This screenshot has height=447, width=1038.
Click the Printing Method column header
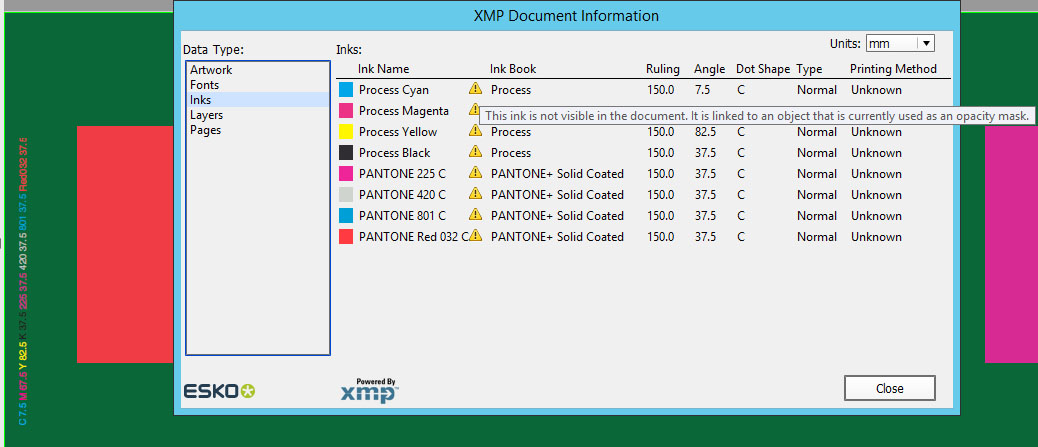coord(893,69)
